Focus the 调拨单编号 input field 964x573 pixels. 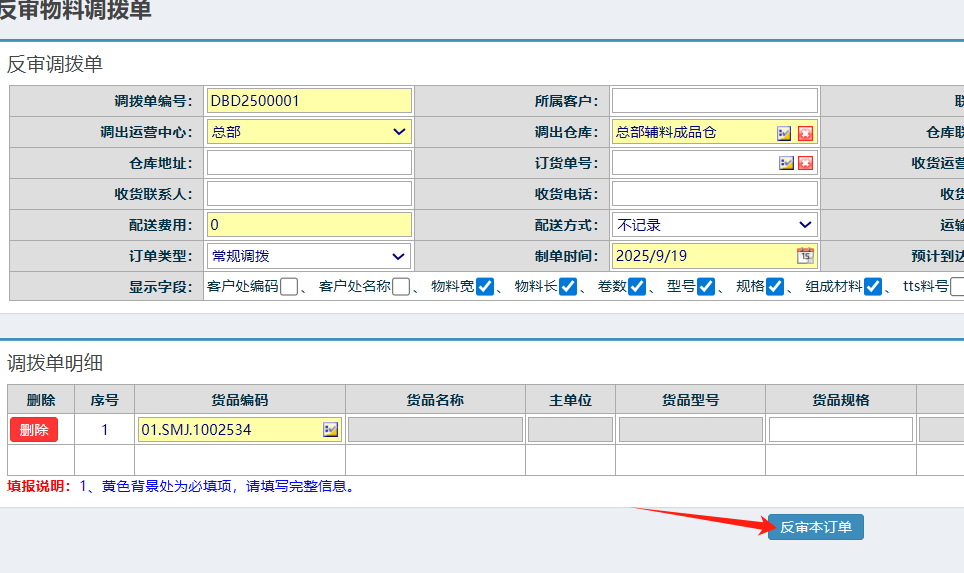coord(309,101)
